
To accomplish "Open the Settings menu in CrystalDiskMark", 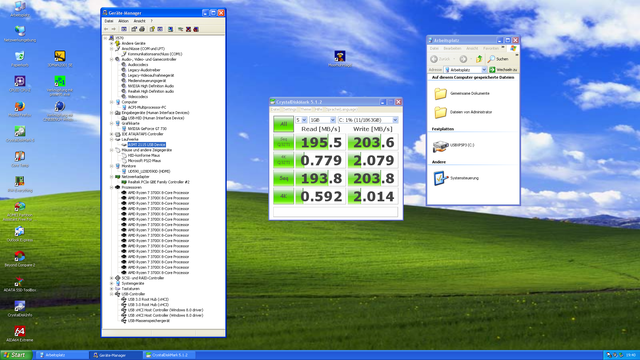I will click(x=290, y=109).
